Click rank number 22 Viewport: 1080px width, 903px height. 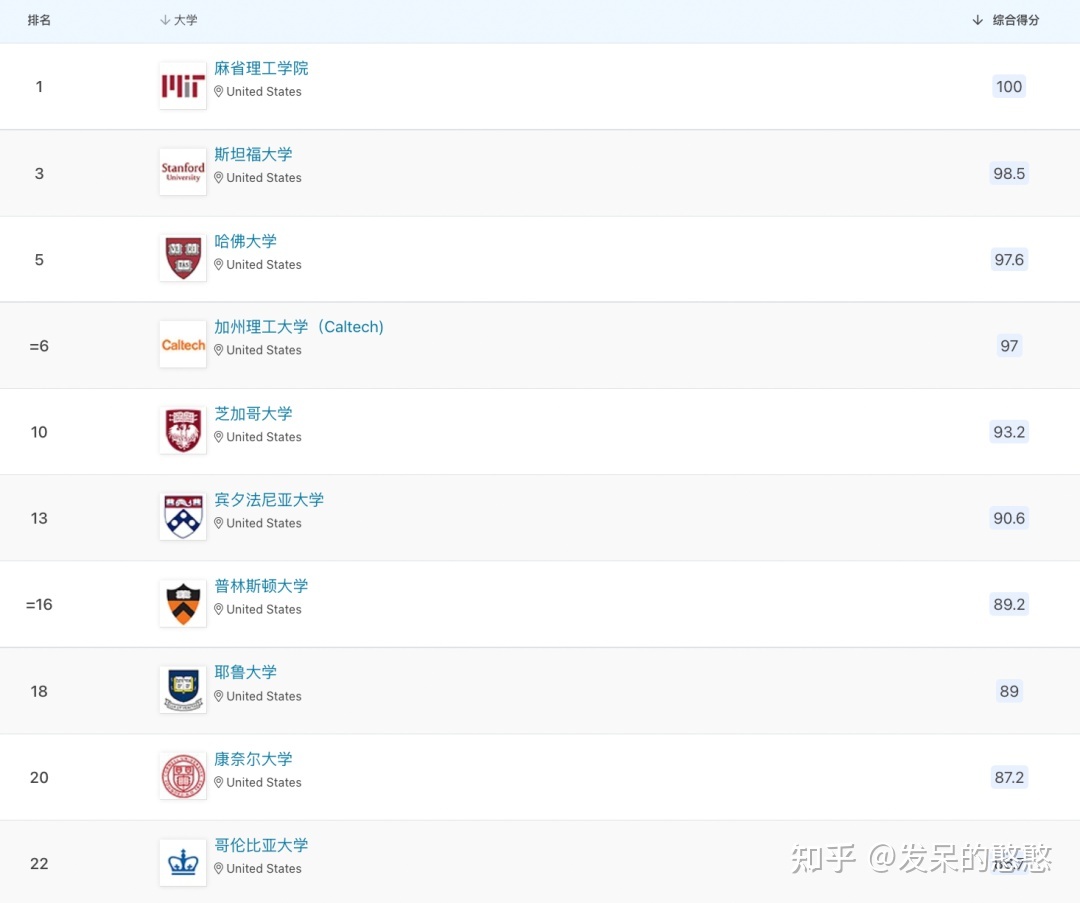tap(39, 863)
